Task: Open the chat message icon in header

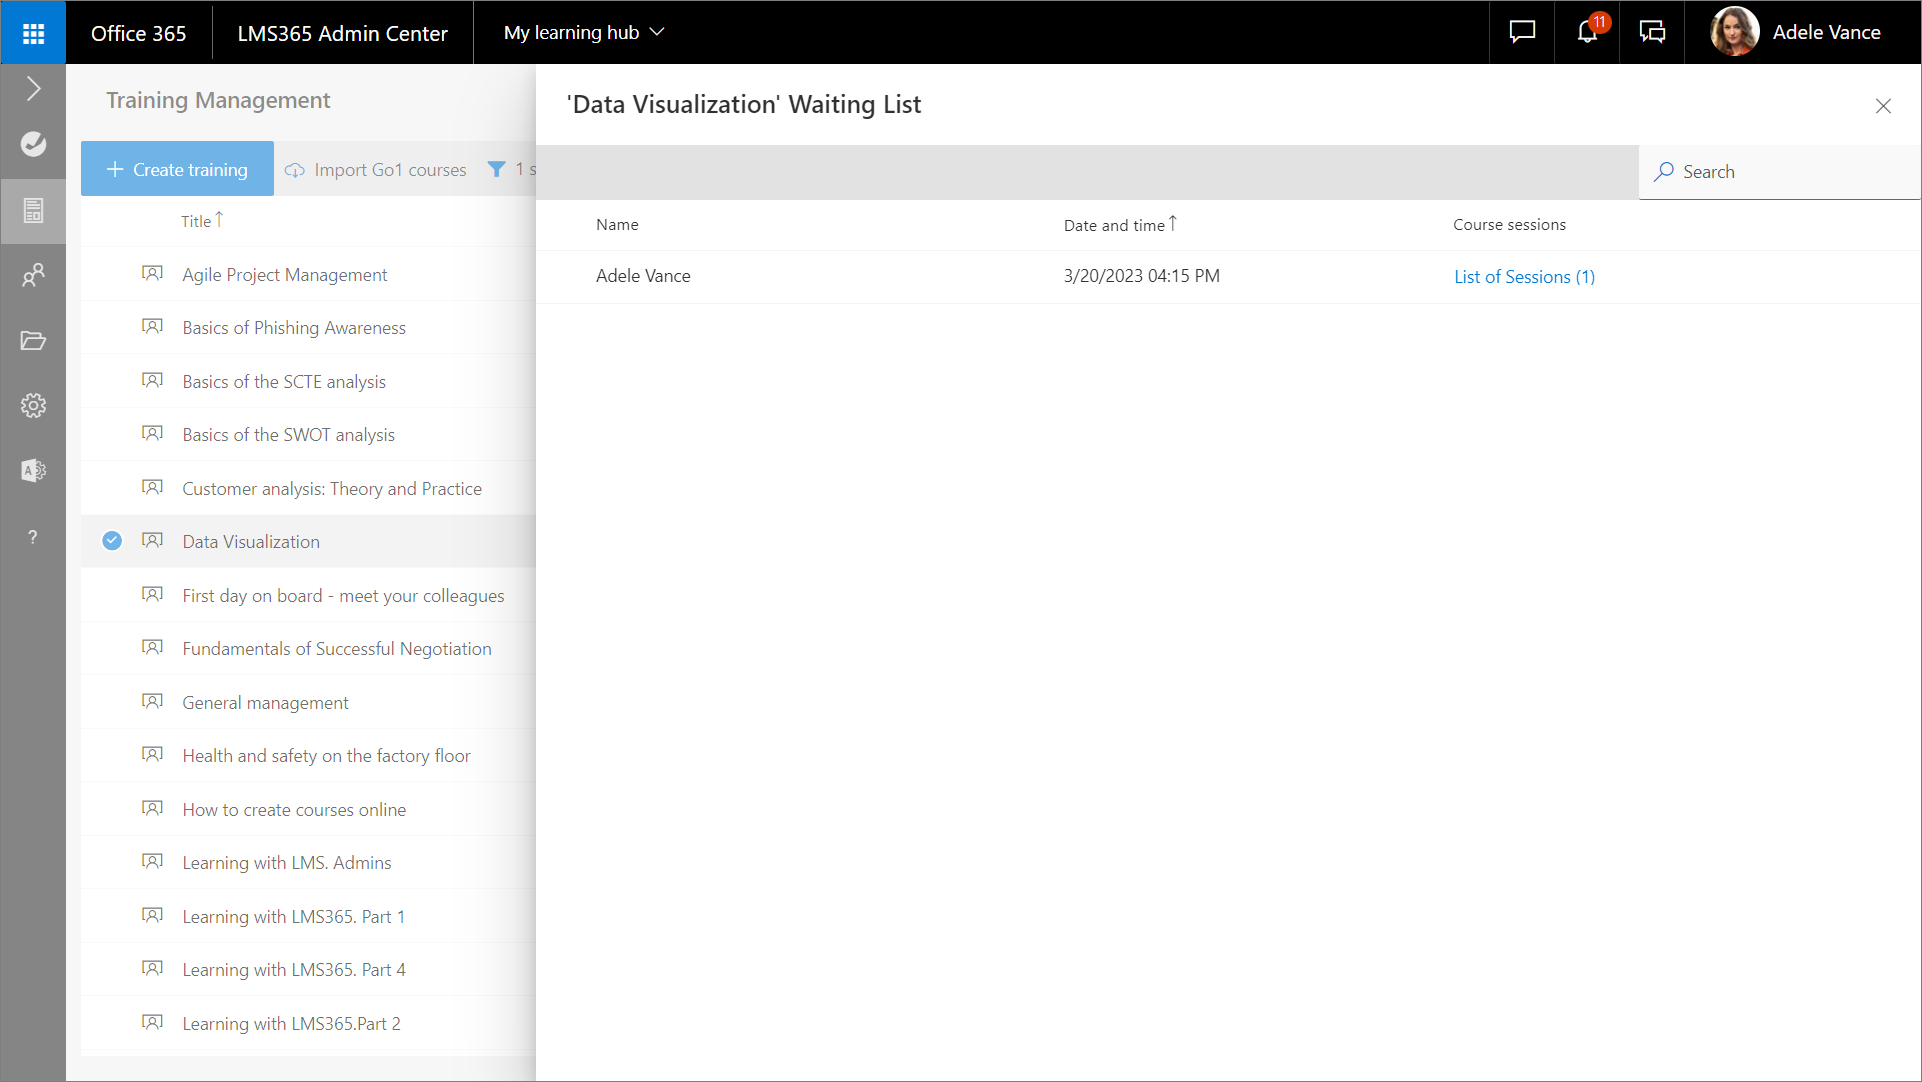Action: [1522, 32]
